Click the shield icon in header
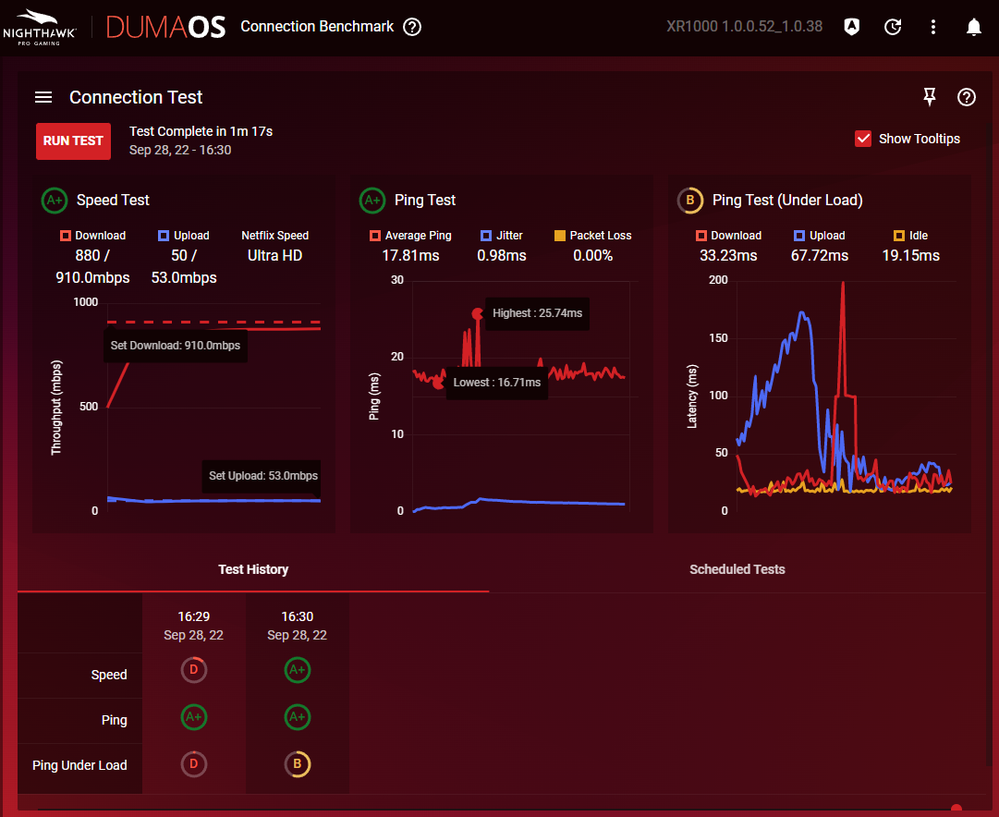This screenshot has width=999, height=817. click(851, 27)
